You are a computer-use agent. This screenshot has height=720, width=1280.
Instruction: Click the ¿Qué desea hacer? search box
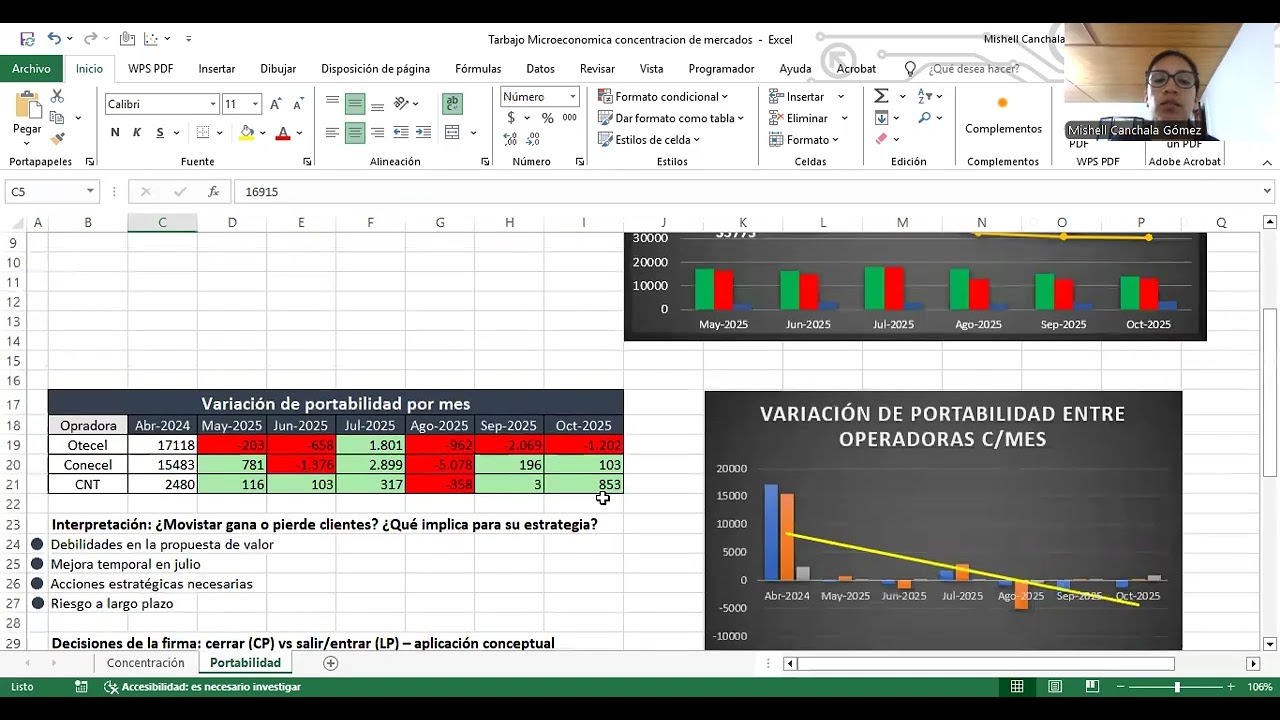974,69
